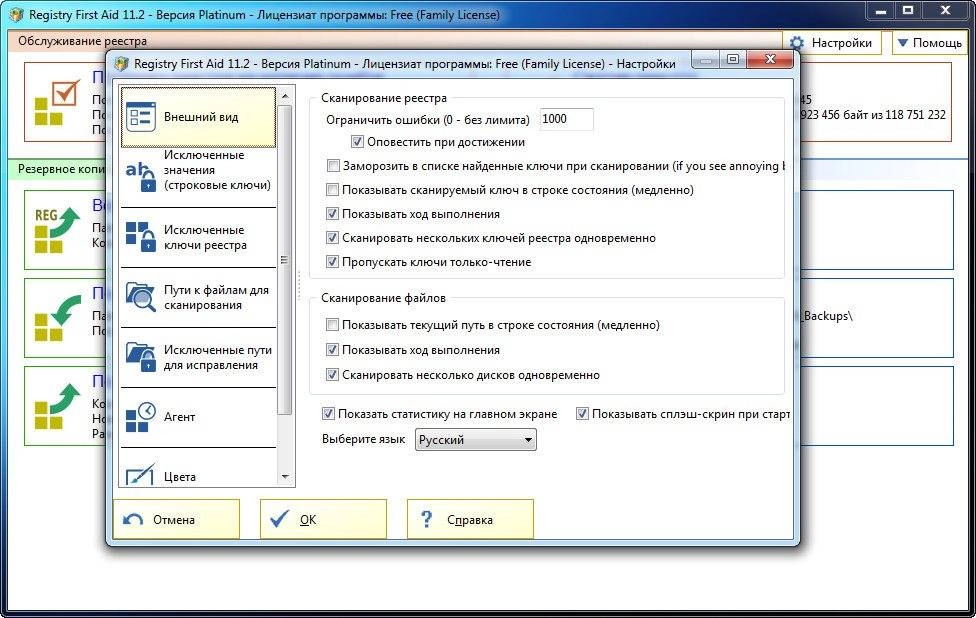This screenshot has height=618, width=976.
Task: Click REG backup arrow icon in main window
Action: click(57, 230)
